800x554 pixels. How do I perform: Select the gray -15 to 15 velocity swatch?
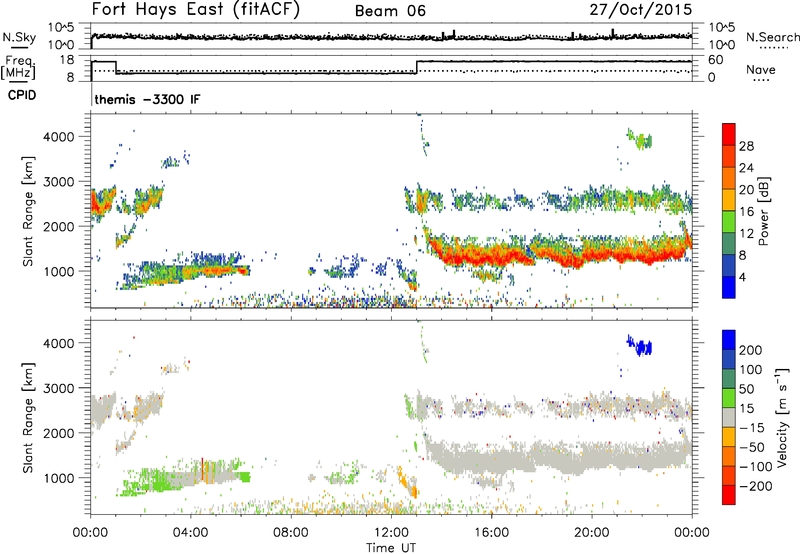pos(729,418)
